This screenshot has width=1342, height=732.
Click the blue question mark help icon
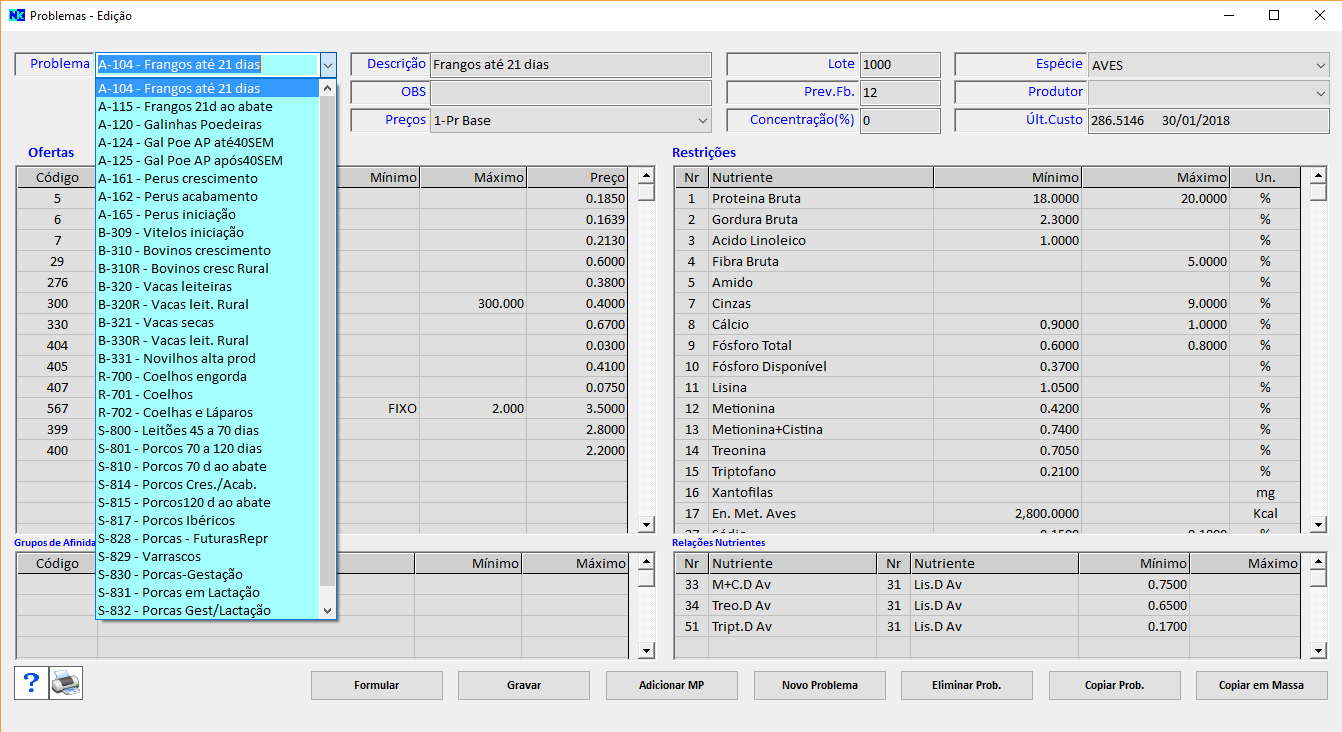point(31,683)
